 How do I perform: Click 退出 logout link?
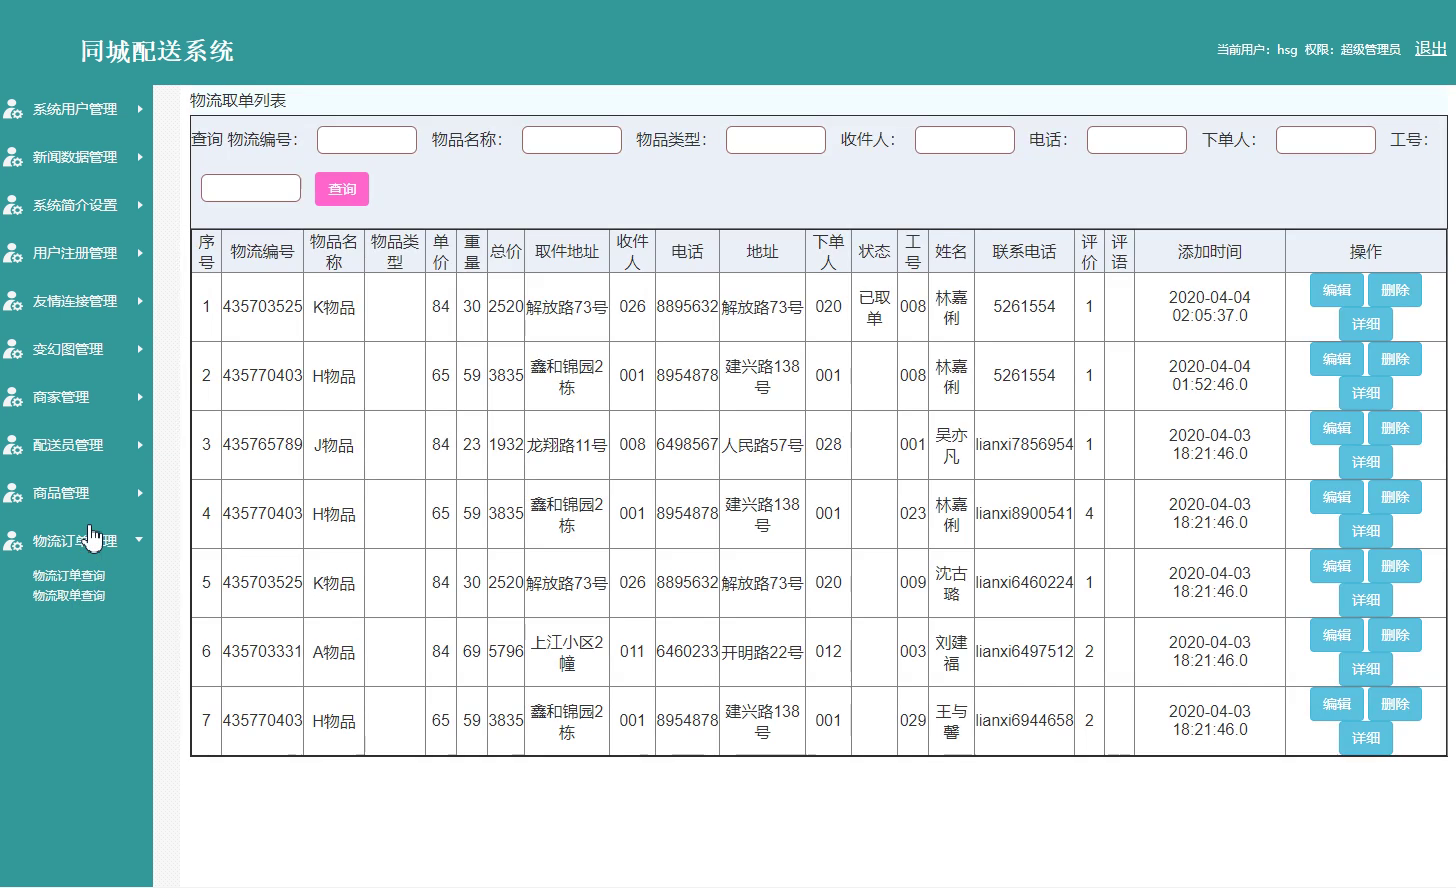point(1431,49)
